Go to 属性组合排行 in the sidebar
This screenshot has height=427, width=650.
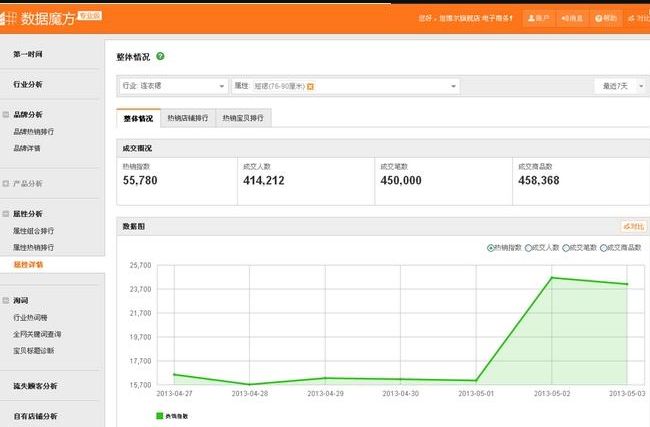34,231
